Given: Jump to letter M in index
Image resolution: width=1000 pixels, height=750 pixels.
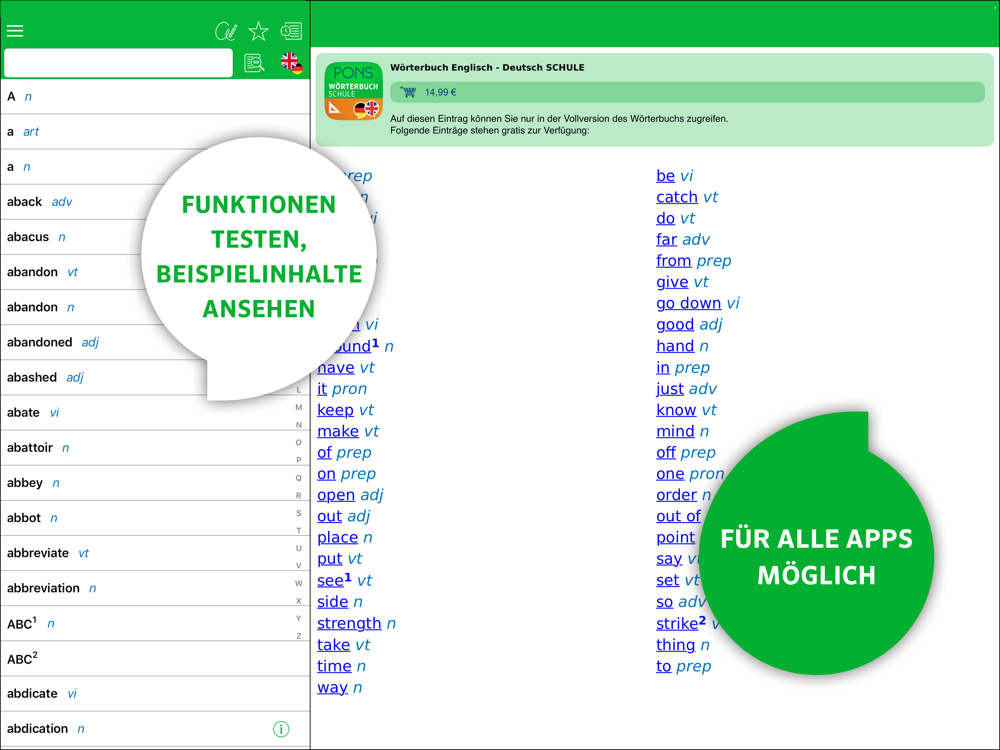Looking at the screenshot, I should 298,407.
